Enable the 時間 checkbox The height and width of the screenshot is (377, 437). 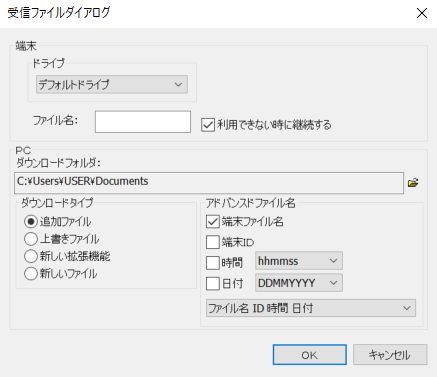[x=212, y=263]
